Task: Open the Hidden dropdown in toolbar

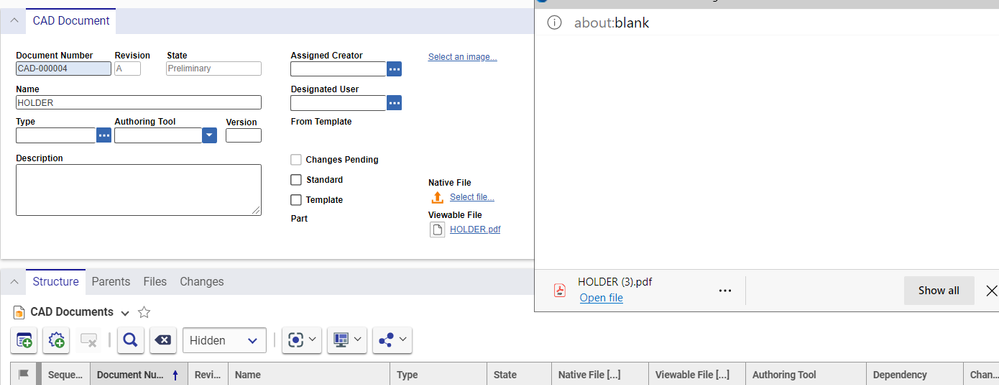Action: click(x=224, y=340)
